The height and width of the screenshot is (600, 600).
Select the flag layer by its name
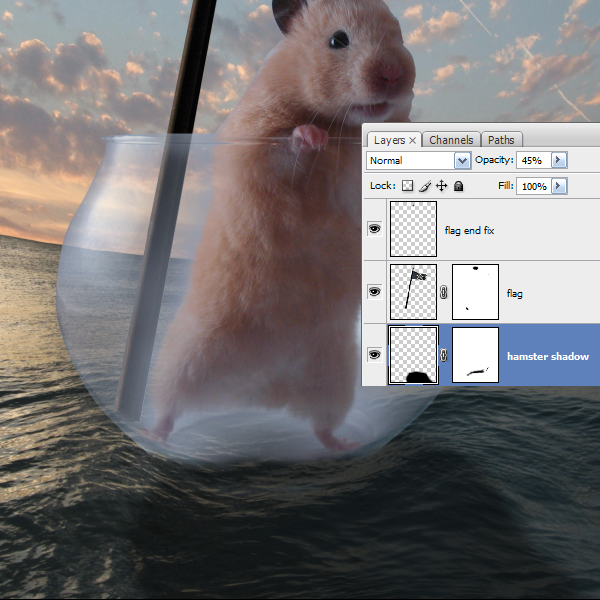515,294
